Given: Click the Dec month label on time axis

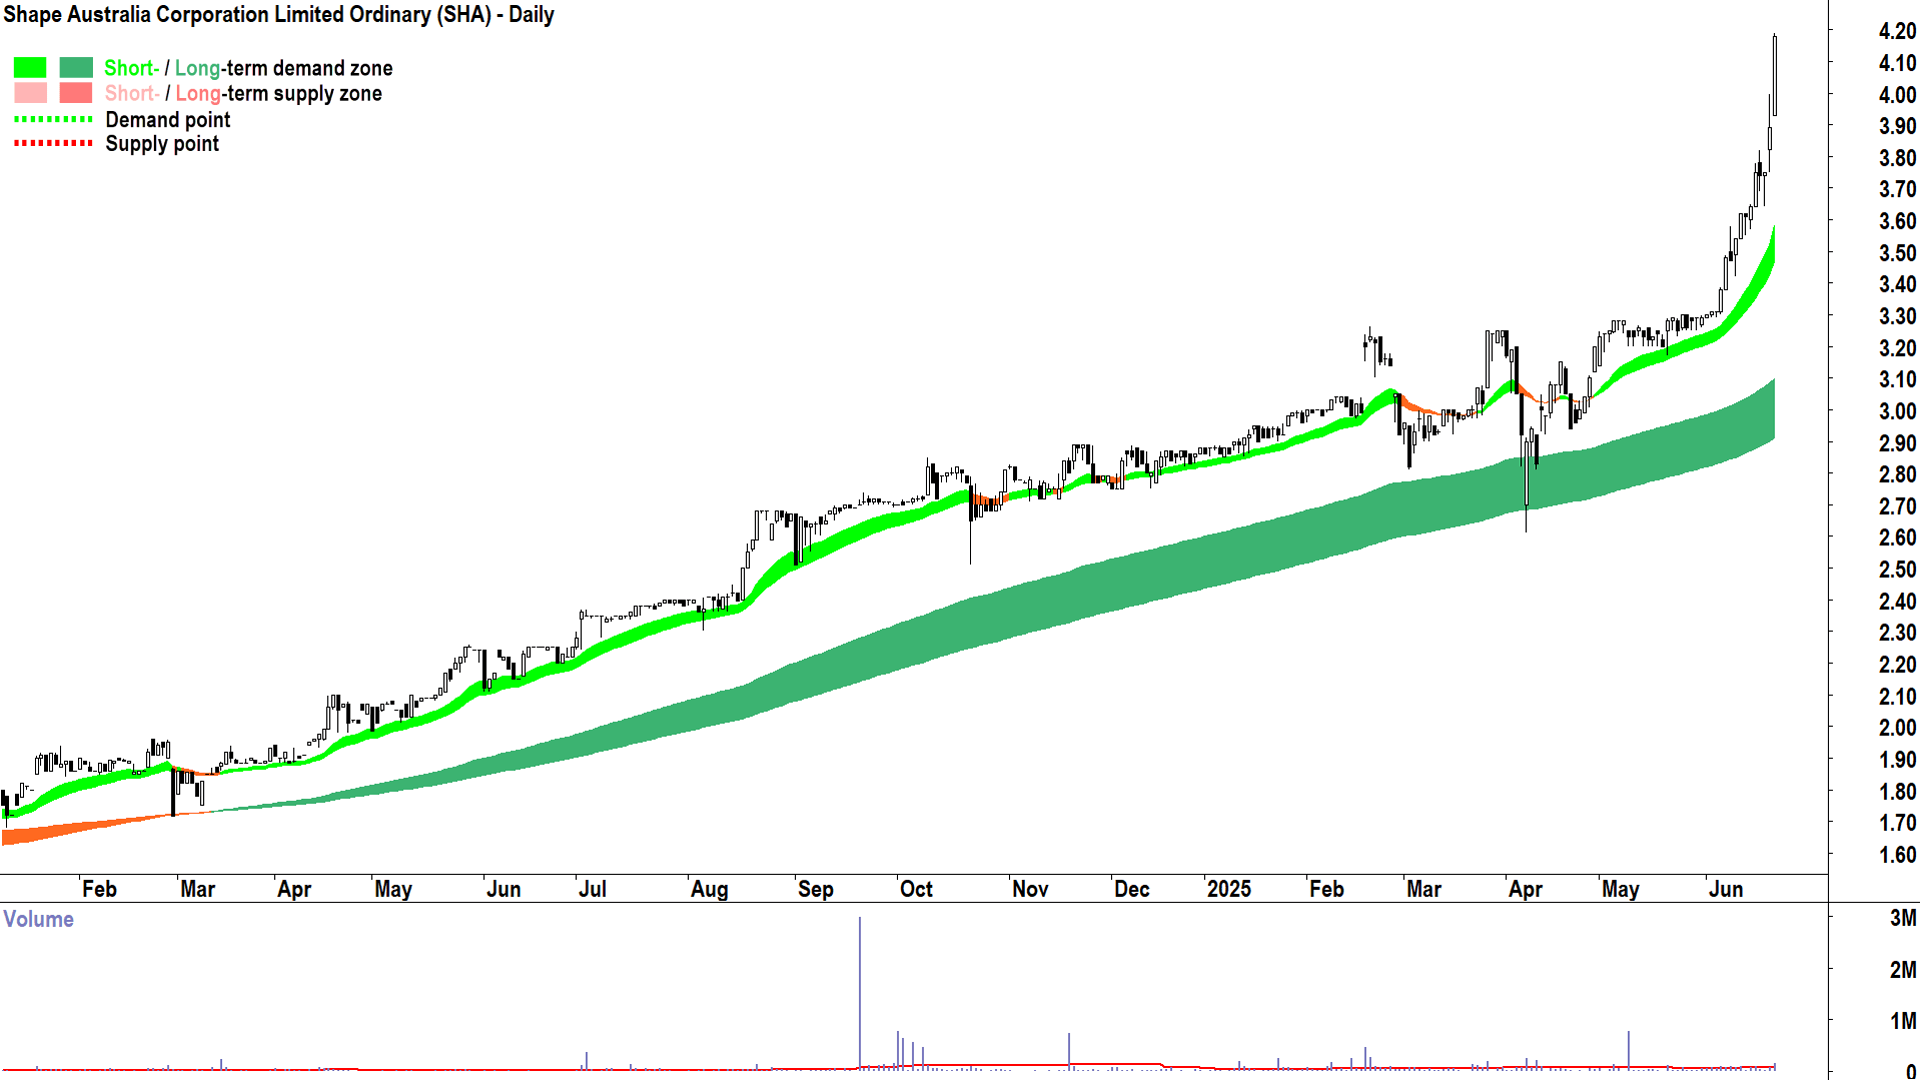Looking at the screenshot, I should 1132,889.
